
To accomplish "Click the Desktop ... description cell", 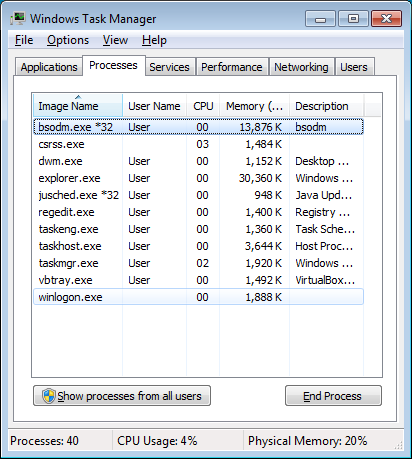I will point(322,161).
